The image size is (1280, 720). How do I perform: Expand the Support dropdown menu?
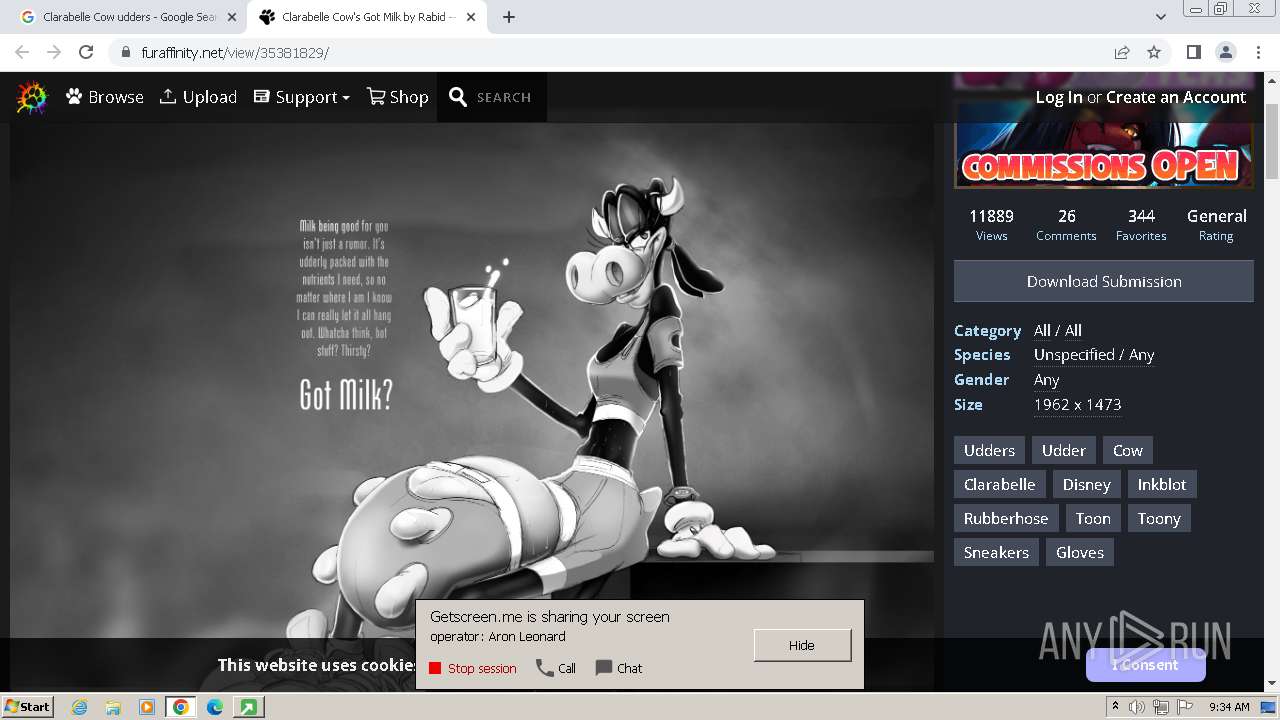coord(301,97)
